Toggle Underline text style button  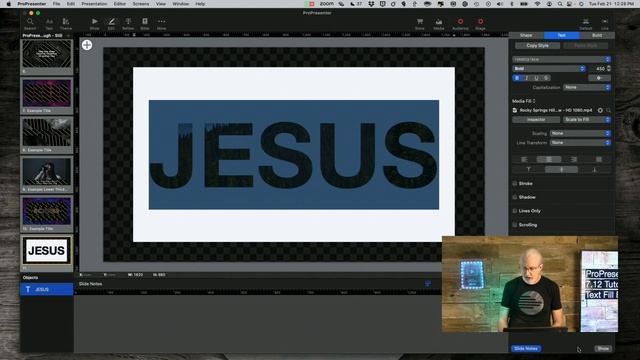tap(536, 78)
